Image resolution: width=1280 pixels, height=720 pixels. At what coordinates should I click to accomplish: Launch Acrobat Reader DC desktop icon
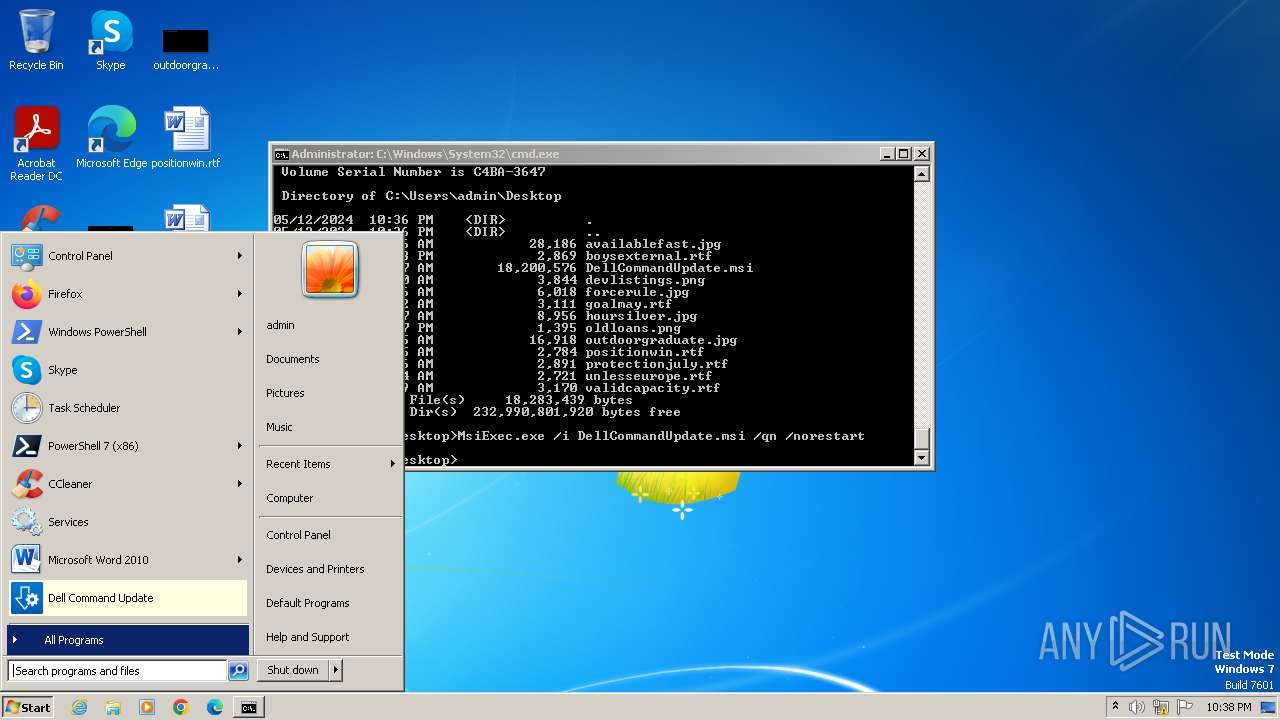(36, 143)
